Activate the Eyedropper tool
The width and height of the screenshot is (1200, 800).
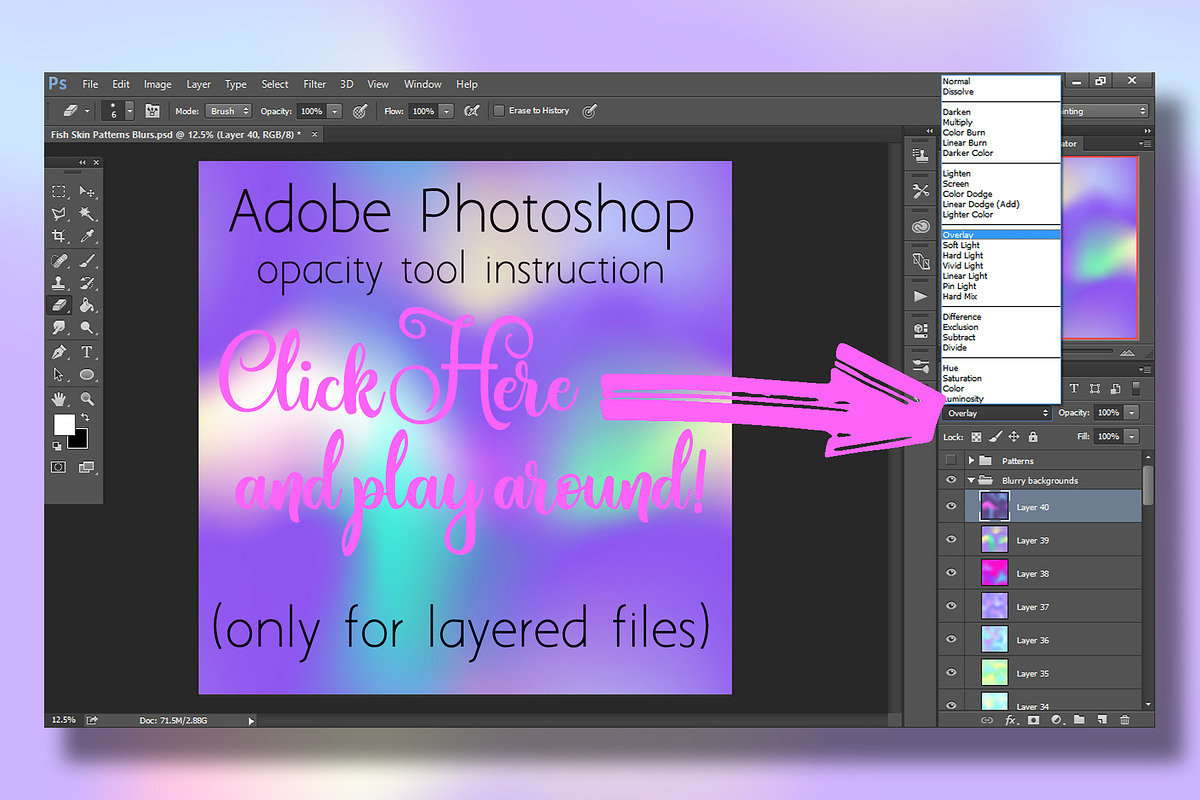tap(87, 237)
